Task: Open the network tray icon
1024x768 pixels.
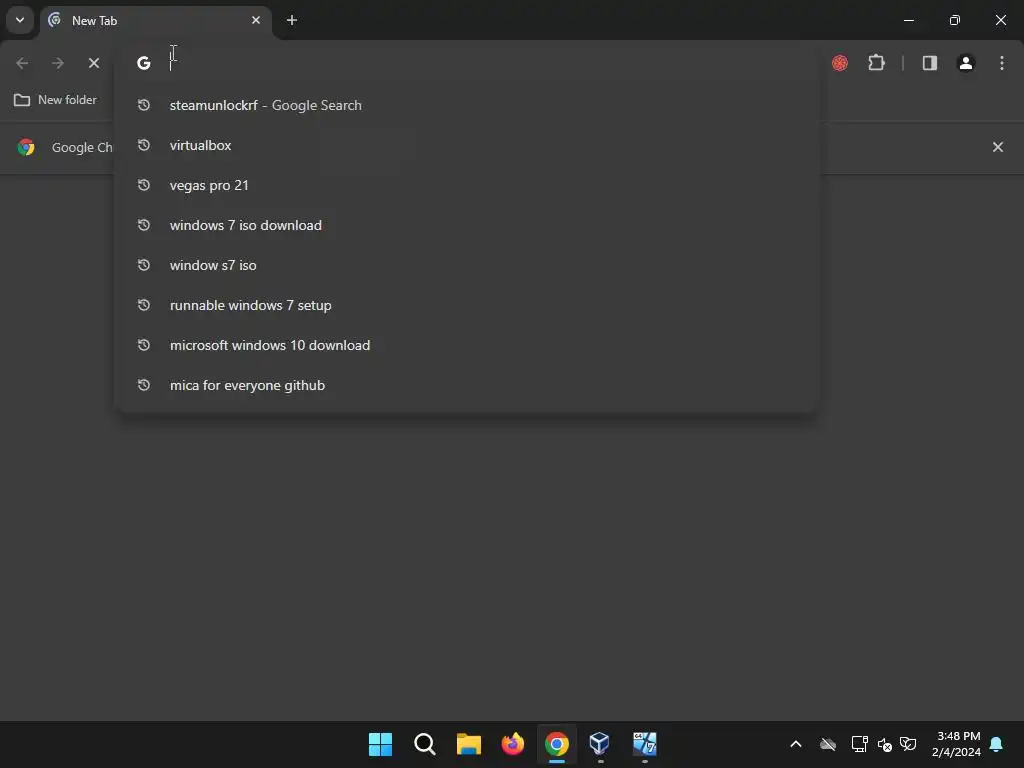Action: 859,744
